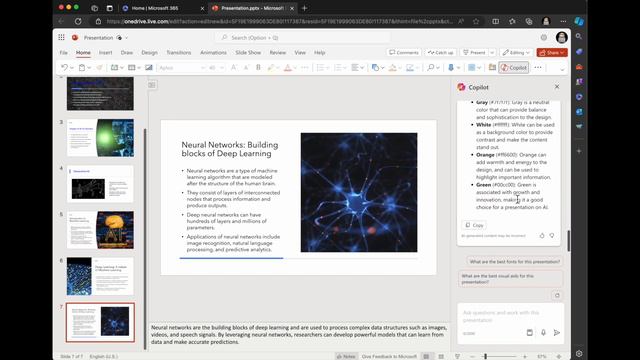Open the font color dropdown

pos(295,68)
